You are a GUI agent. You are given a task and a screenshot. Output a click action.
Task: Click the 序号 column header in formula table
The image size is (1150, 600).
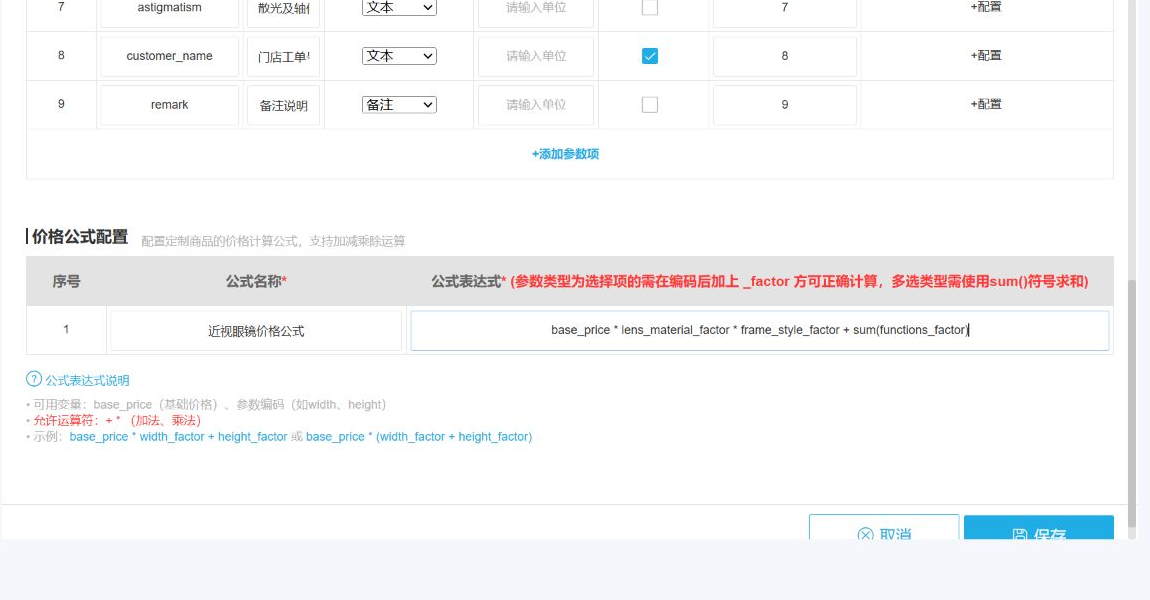click(x=66, y=282)
